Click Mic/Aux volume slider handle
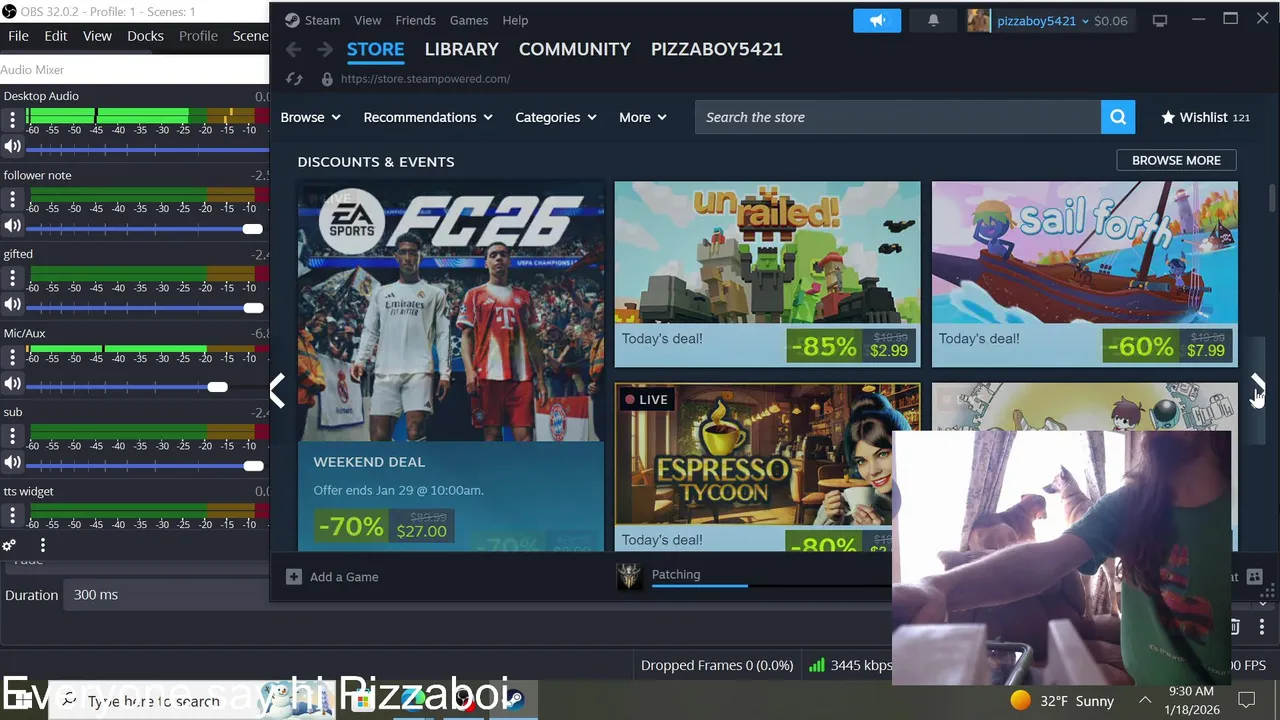The image size is (1280, 720). [x=217, y=387]
